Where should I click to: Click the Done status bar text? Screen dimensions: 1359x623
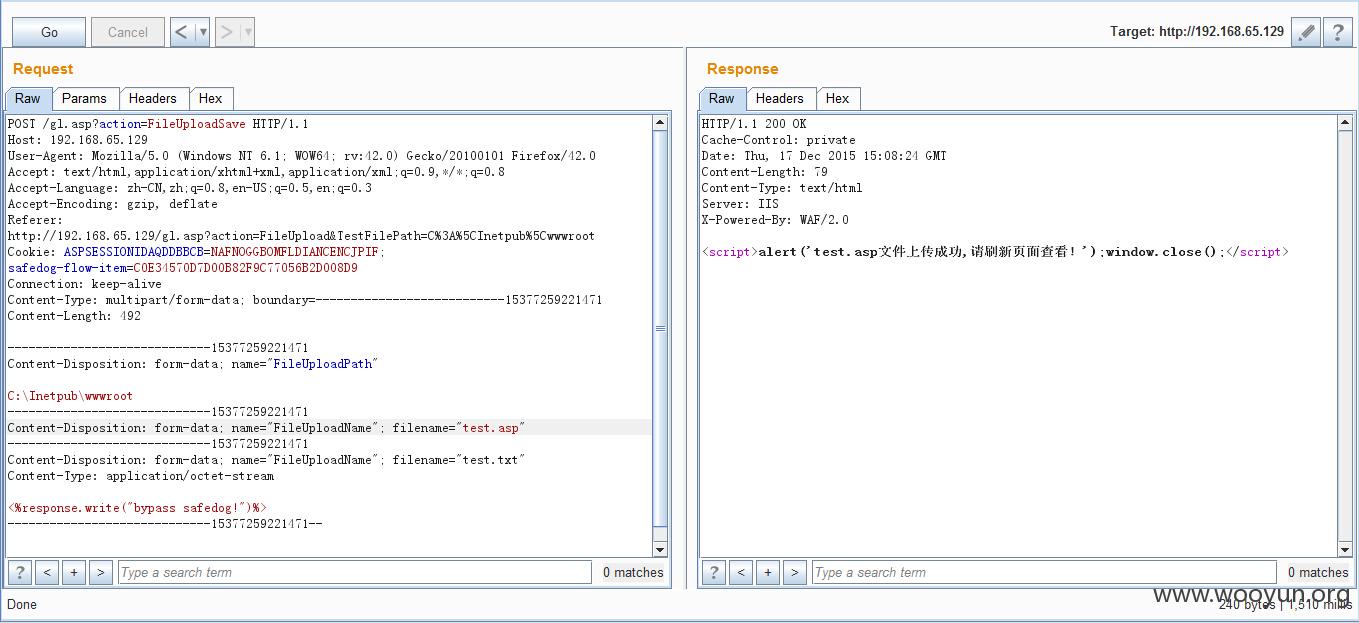click(x=22, y=604)
